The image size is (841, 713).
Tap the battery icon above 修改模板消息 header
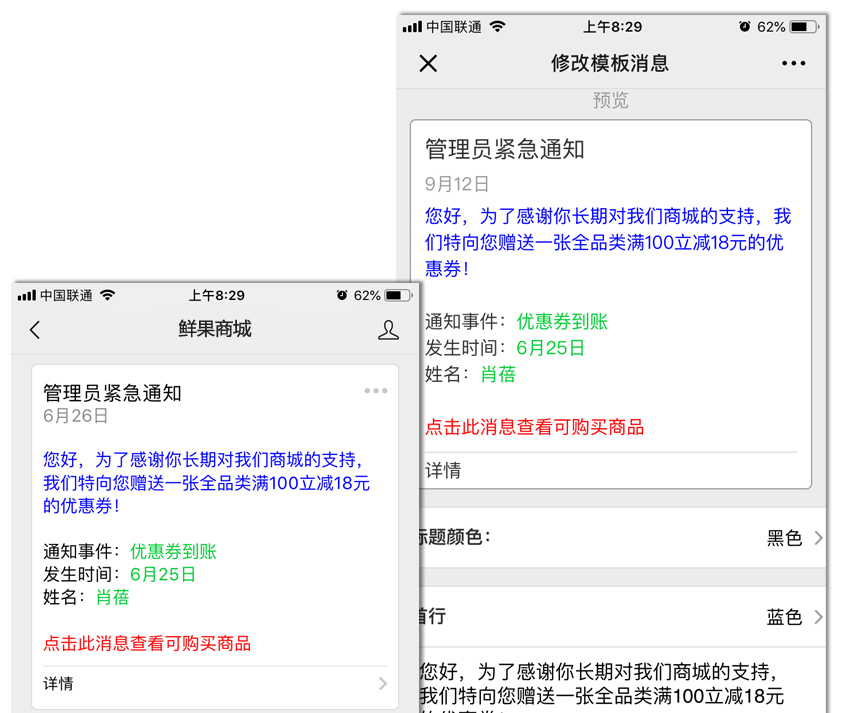[803, 27]
